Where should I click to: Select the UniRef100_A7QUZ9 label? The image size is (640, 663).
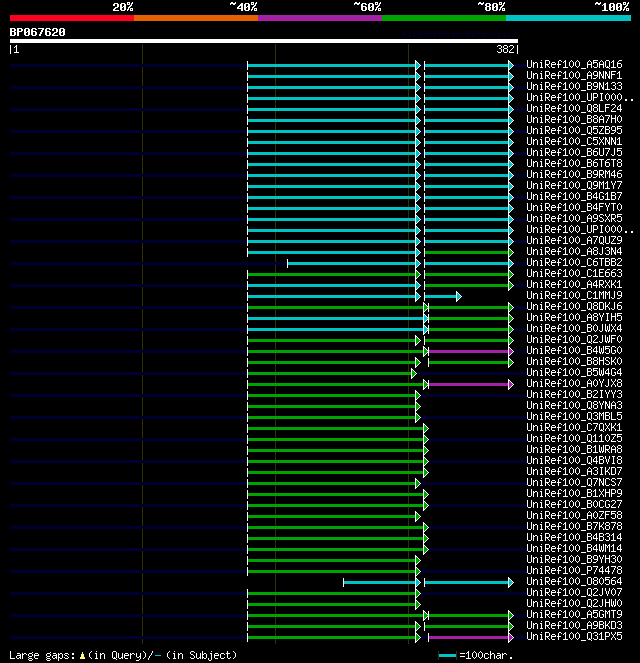click(574, 240)
